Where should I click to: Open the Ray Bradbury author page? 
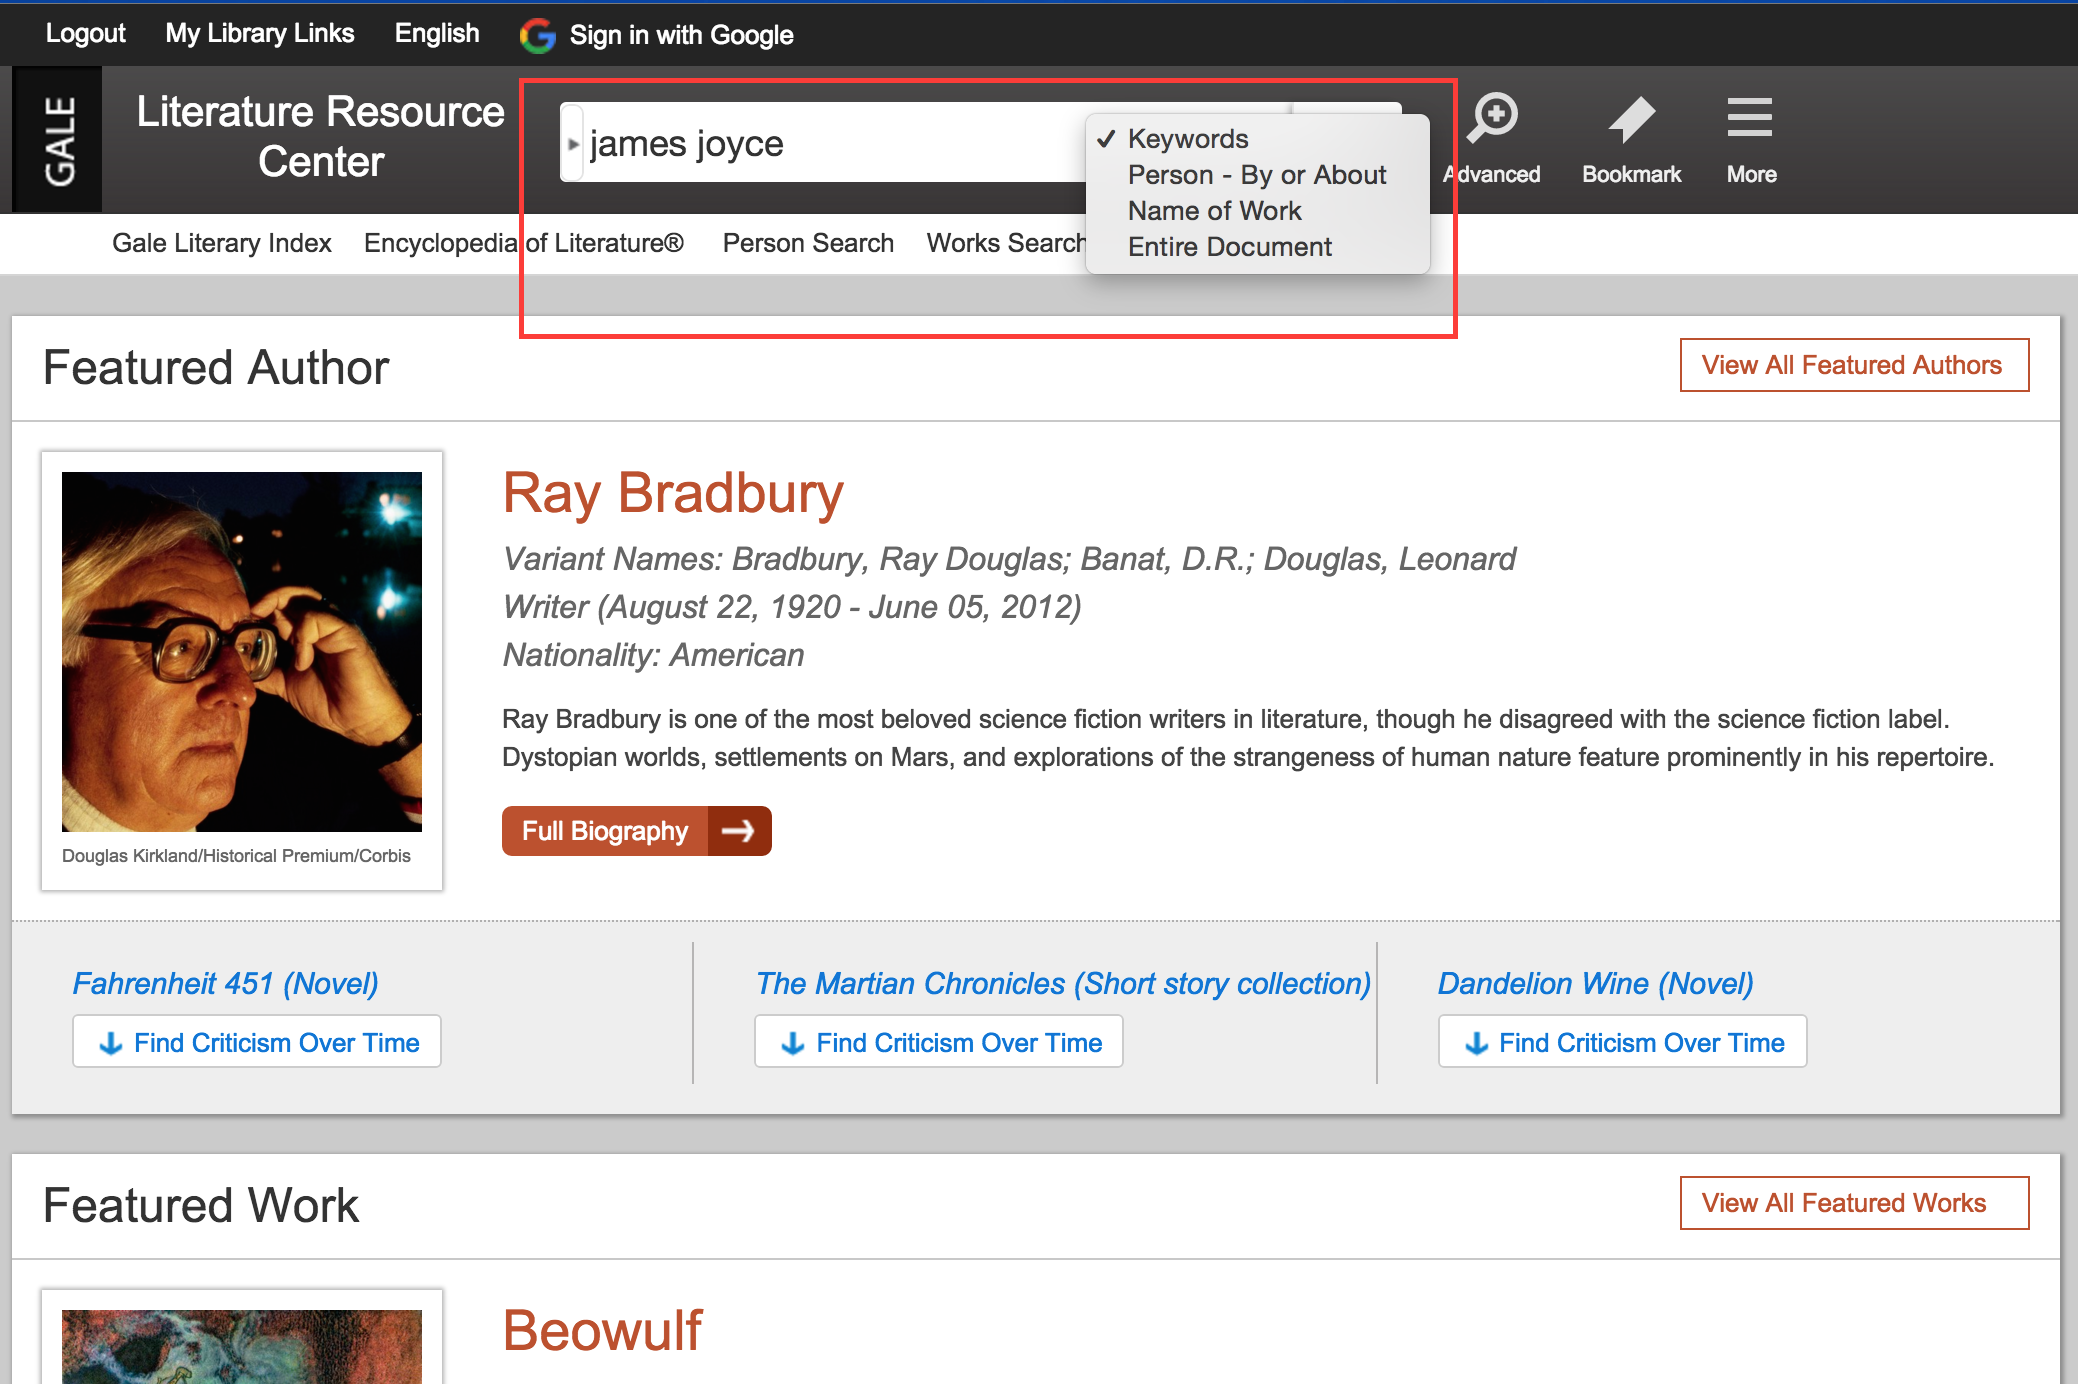tap(672, 492)
